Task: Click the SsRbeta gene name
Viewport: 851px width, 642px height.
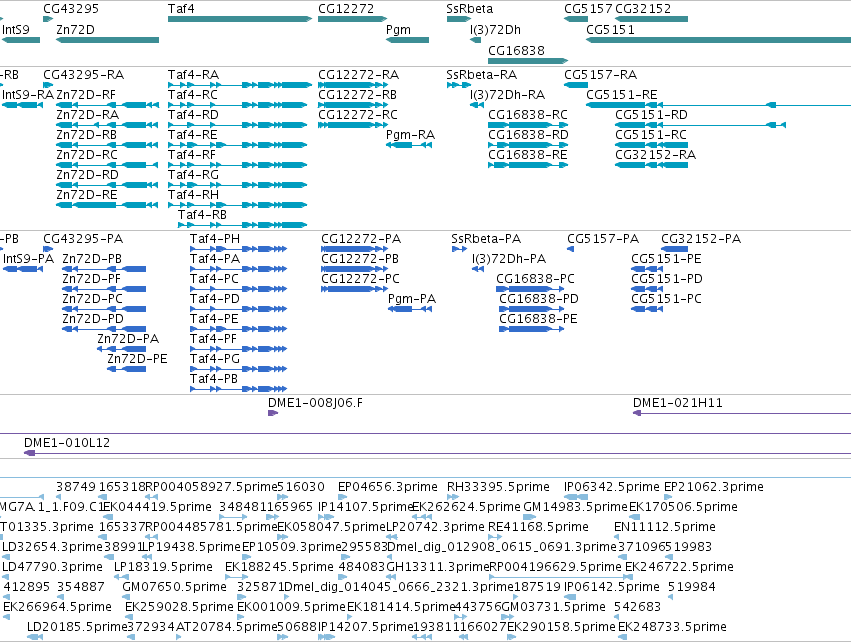Action: [x=469, y=9]
